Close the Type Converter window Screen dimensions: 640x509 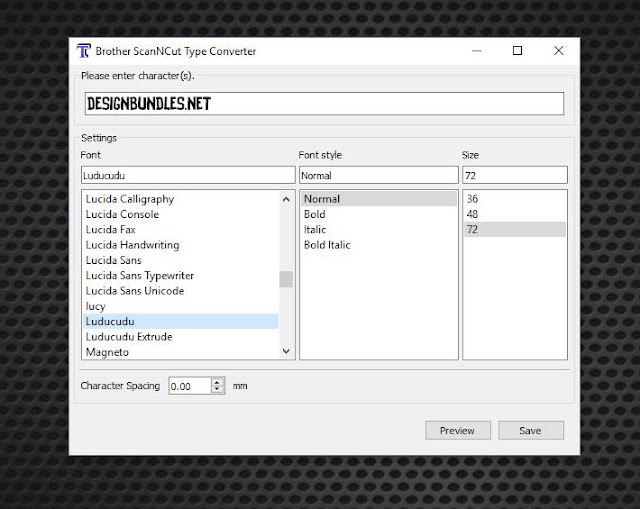click(559, 51)
